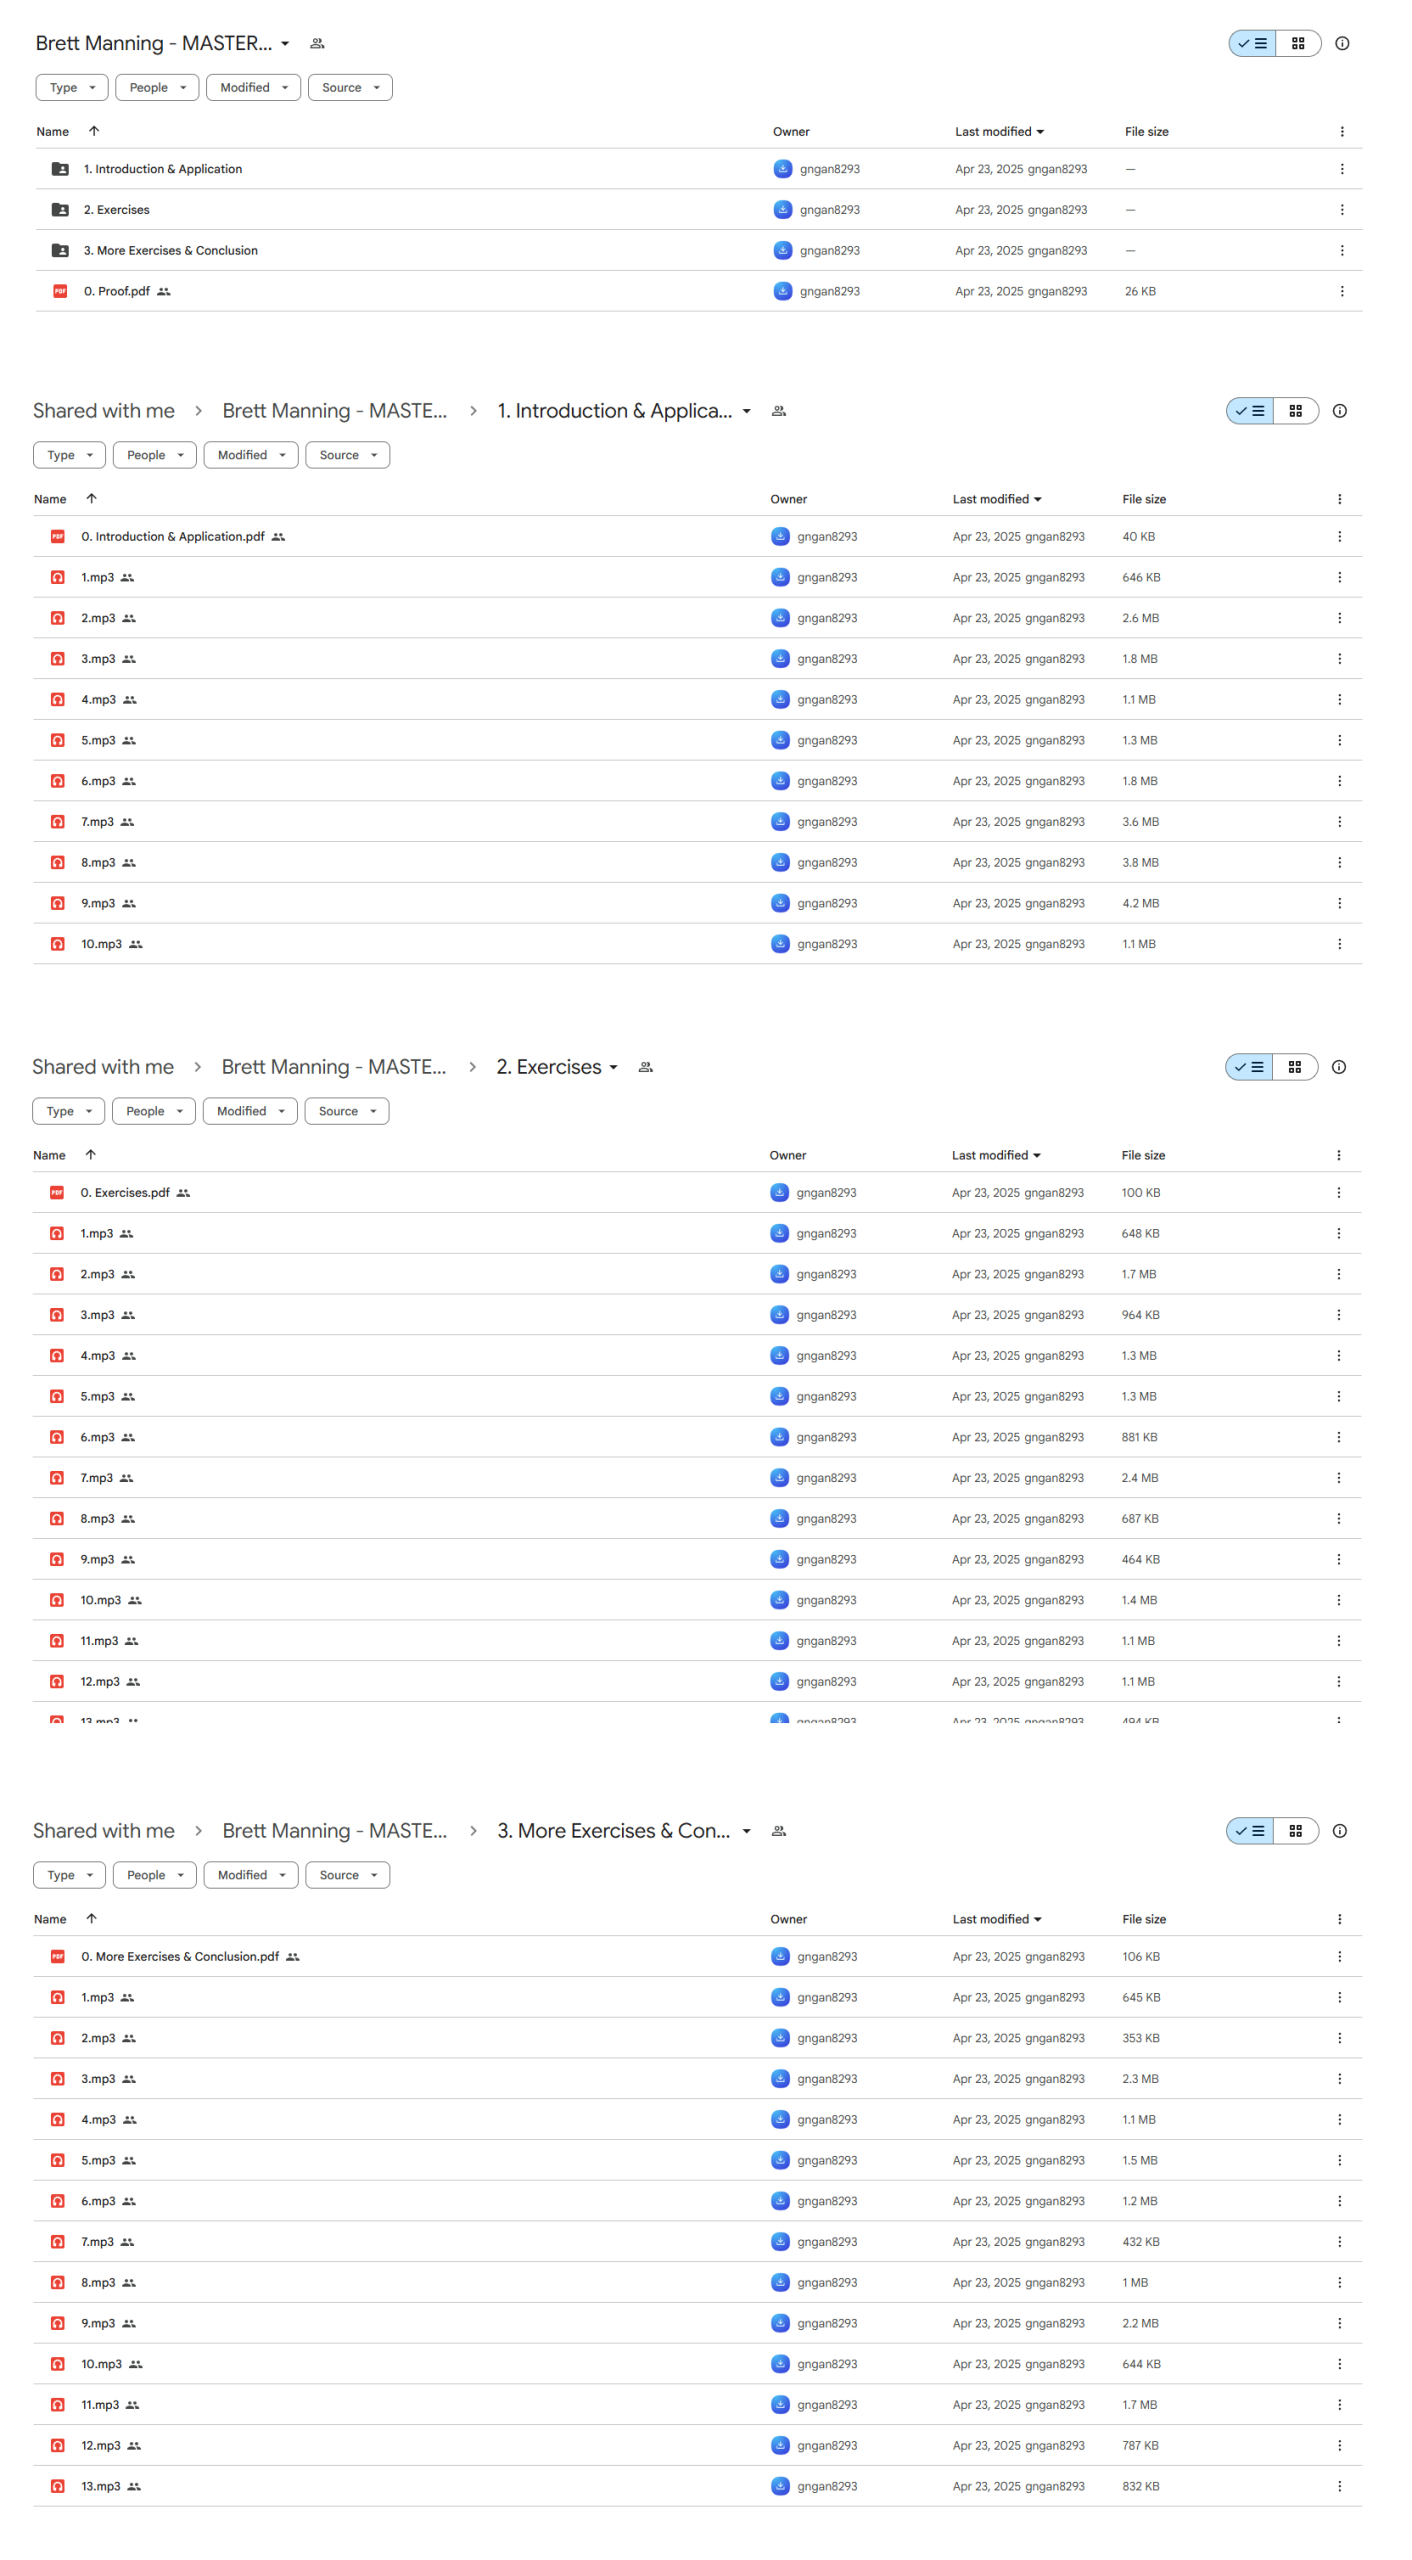View details info icon in 3. More Exercises view

(1339, 1831)
